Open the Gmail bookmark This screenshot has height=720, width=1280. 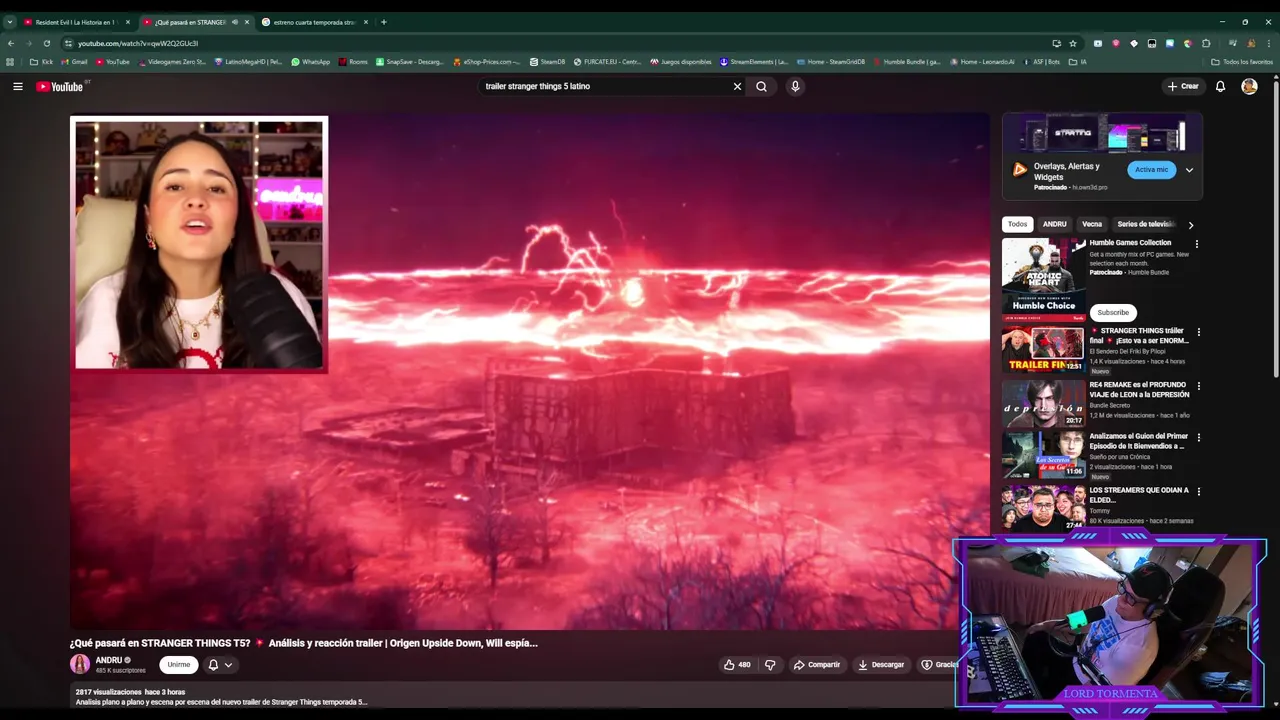click(74, 62)
